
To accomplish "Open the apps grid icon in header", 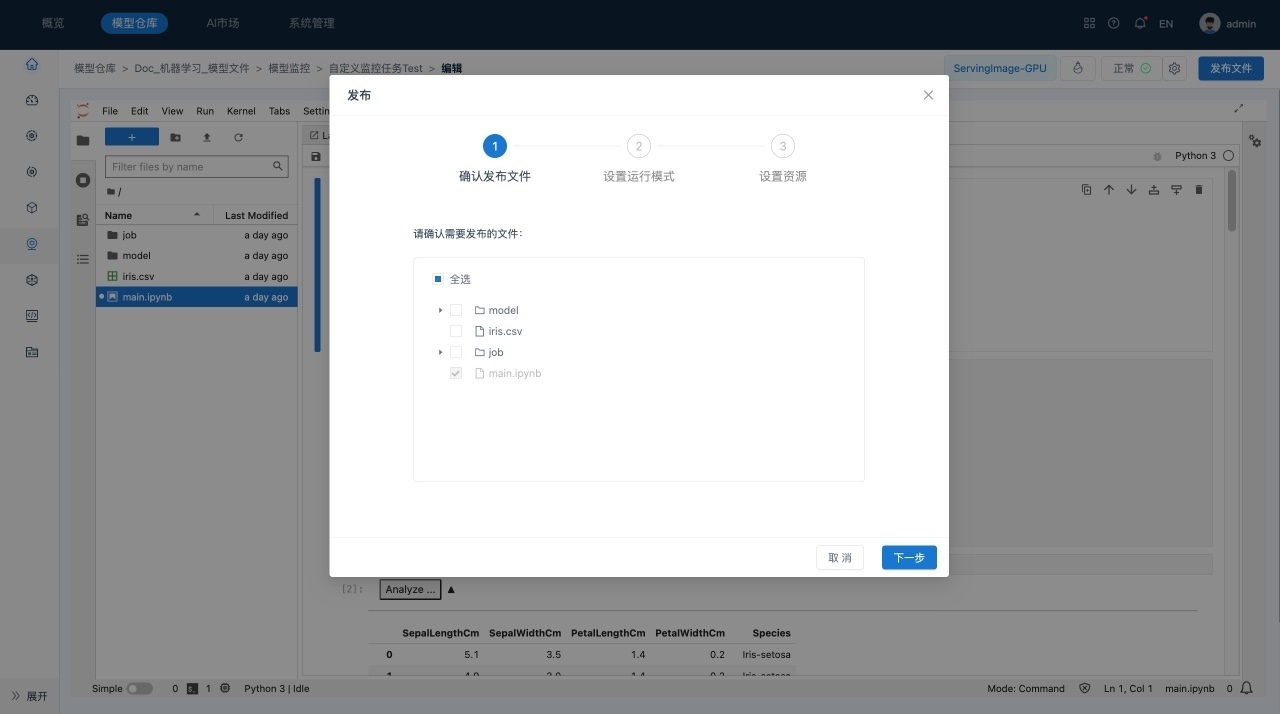I will [x=1089, y=23].
